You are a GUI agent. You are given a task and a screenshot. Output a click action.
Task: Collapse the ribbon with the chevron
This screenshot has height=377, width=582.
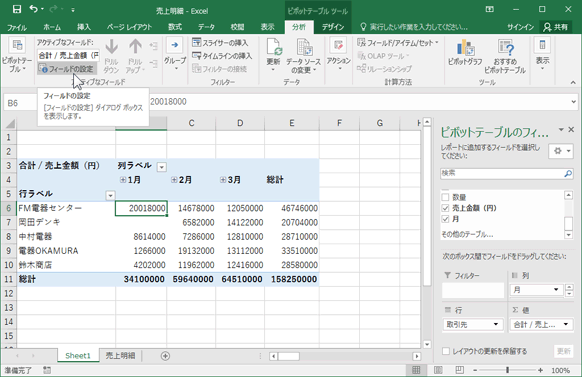573,82
